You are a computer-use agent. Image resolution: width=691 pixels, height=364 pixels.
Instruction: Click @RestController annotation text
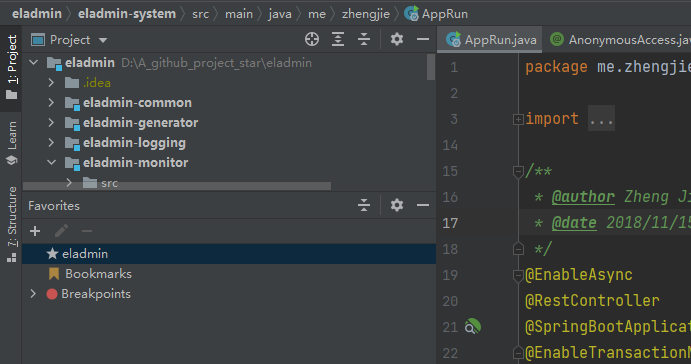(592, 301)
